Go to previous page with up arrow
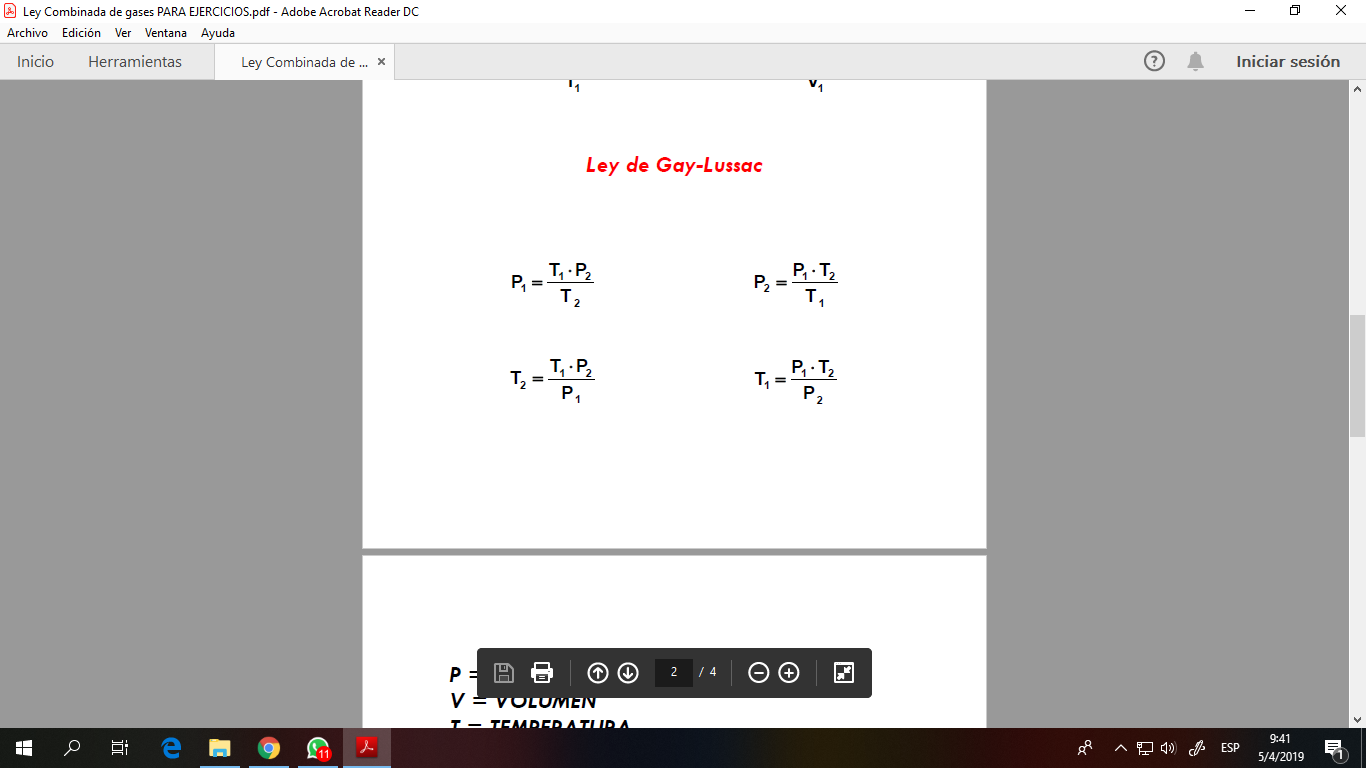The width and height of the screenshot is (1366, 768). click(x=598, y=673)
